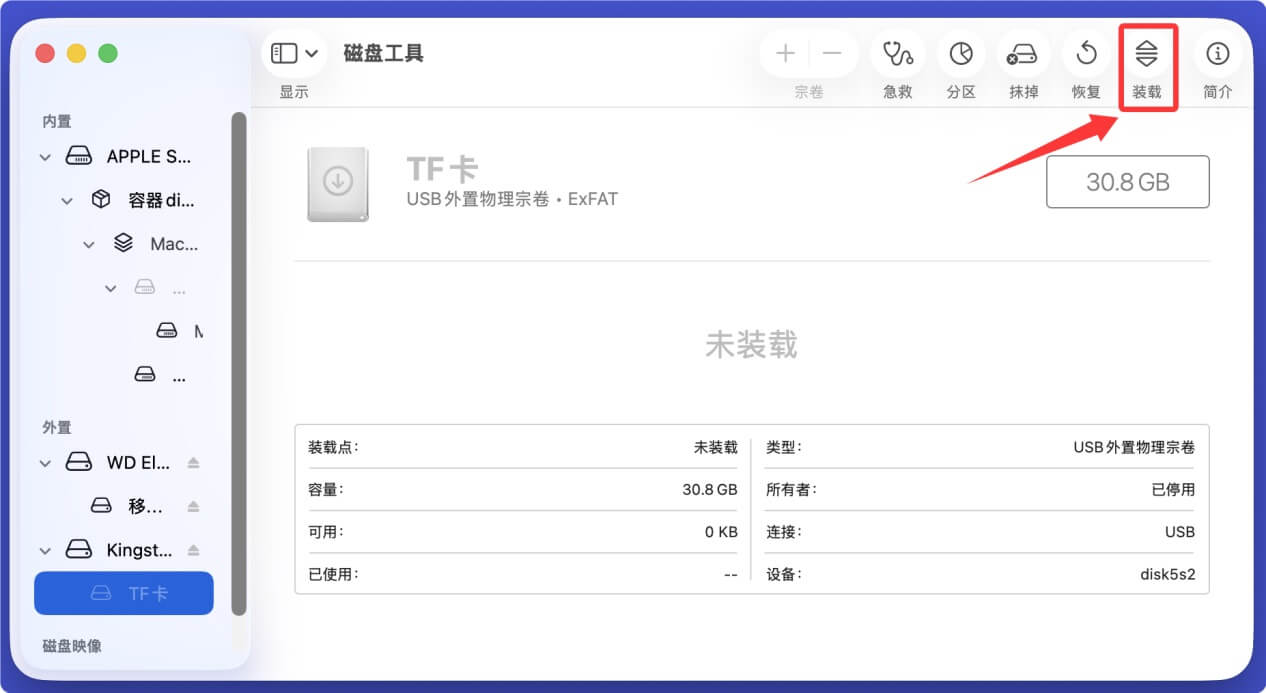This screenshot has width=1266, height=693.
Task: Toggle the sidebar view icon
Action: 285,52
